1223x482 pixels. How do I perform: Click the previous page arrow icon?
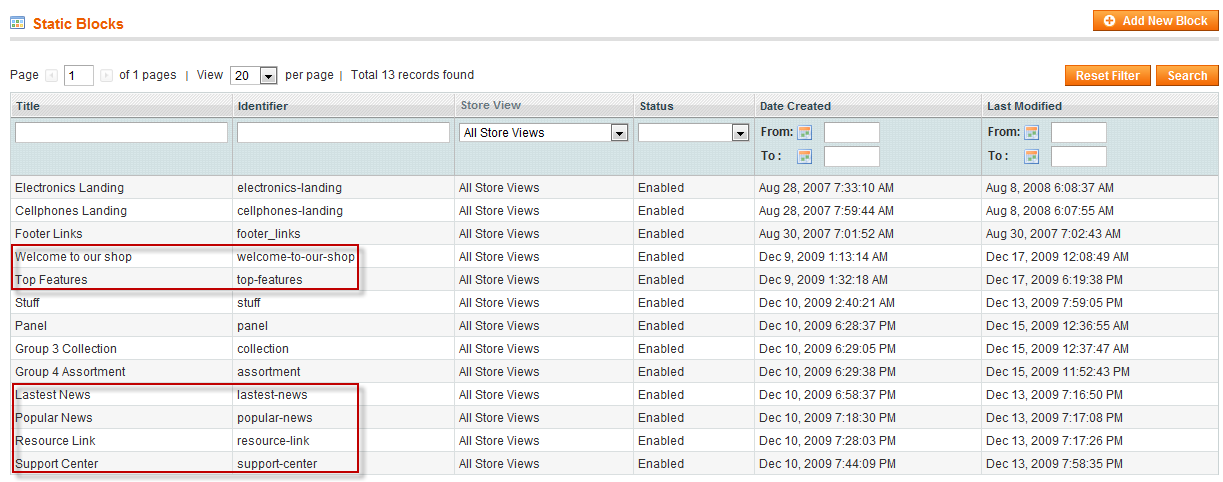[x=52, y=75]
